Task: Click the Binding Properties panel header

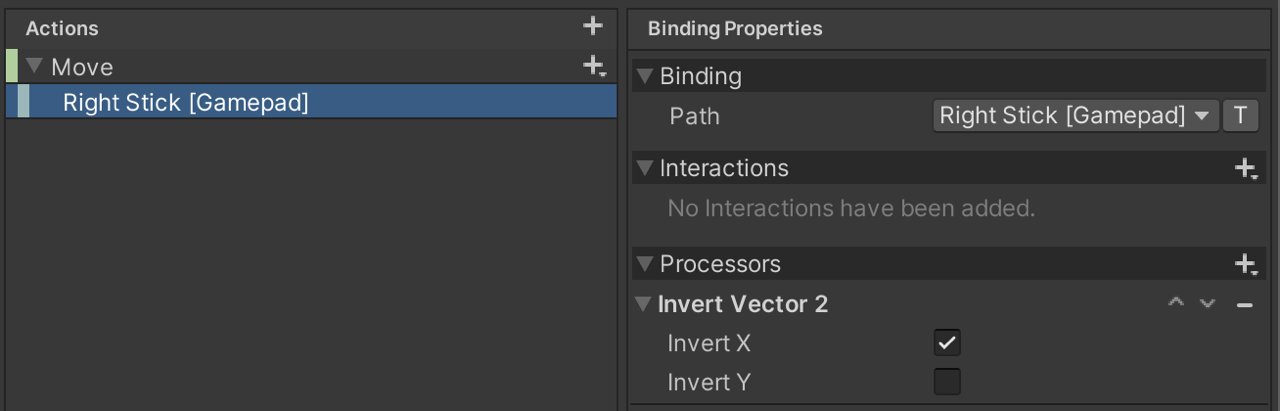Action: 735,28
